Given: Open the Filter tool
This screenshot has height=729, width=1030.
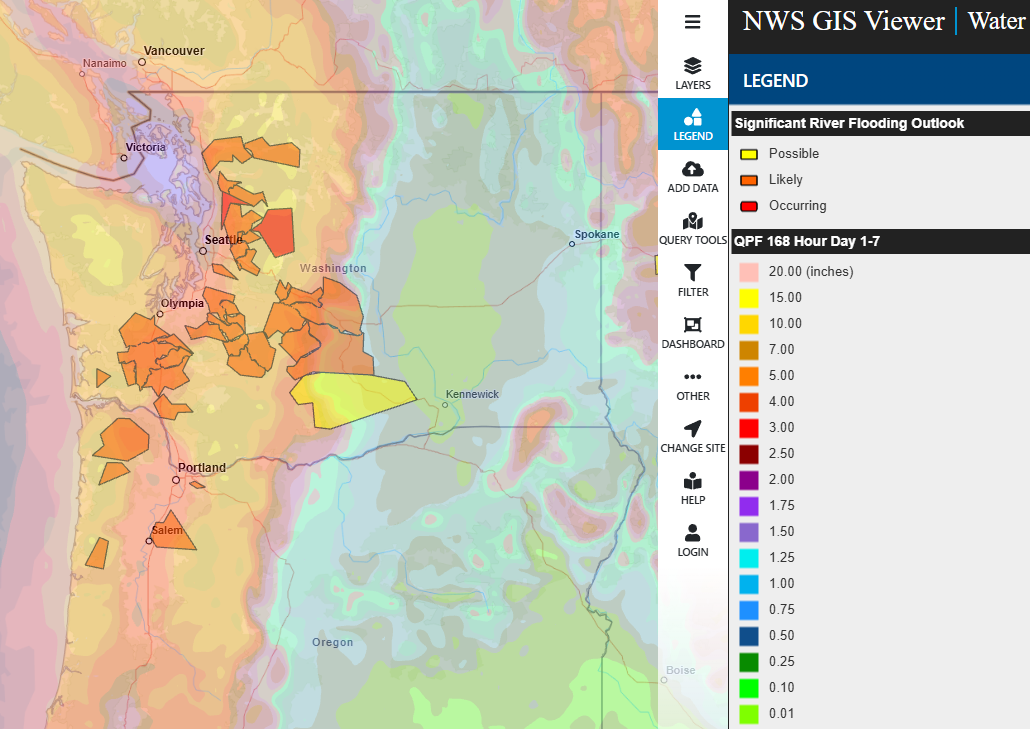Looking at the screenshot, I should 692,281.
